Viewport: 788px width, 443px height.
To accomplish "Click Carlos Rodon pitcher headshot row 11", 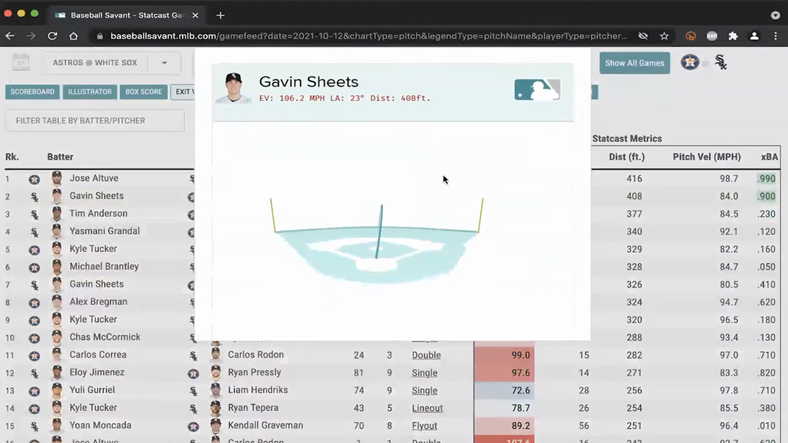I will click(216, 355).
